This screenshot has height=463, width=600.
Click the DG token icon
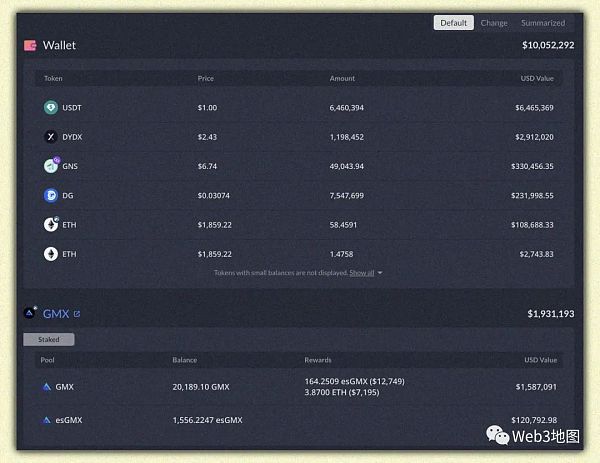[51, 196]
